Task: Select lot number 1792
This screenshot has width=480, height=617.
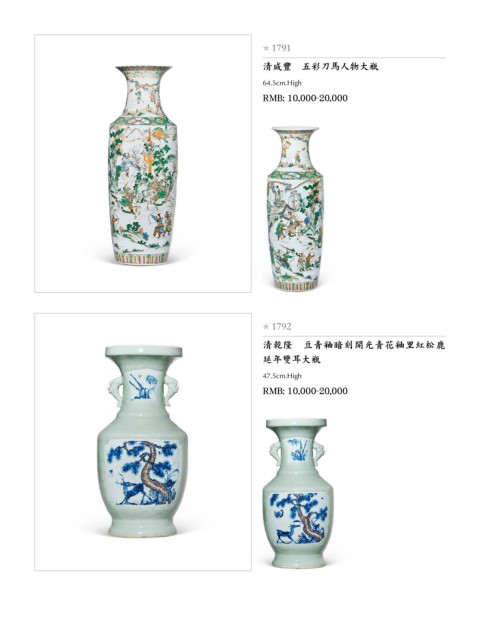Action: (x=281, y=327)
